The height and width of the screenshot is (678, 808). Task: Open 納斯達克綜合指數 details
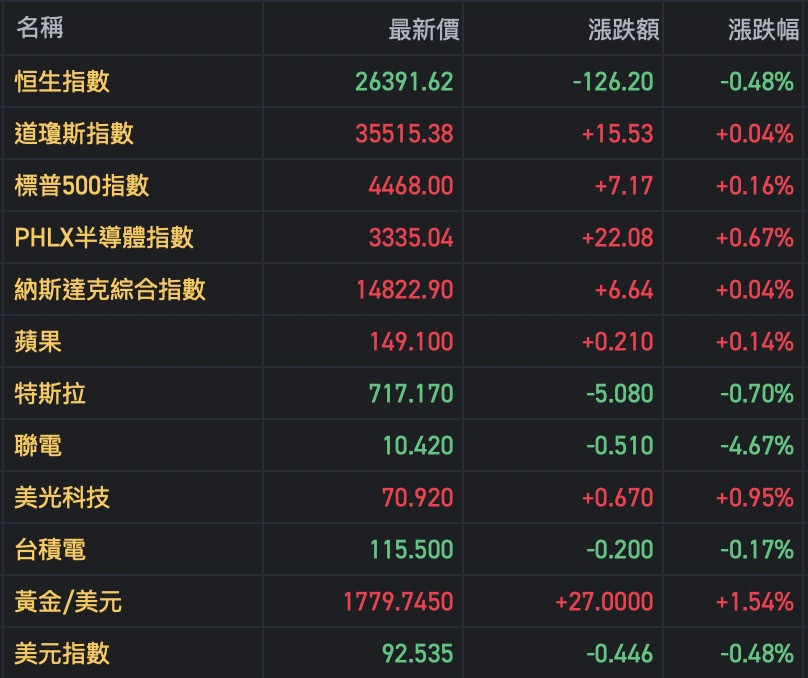tap(110, 290)
